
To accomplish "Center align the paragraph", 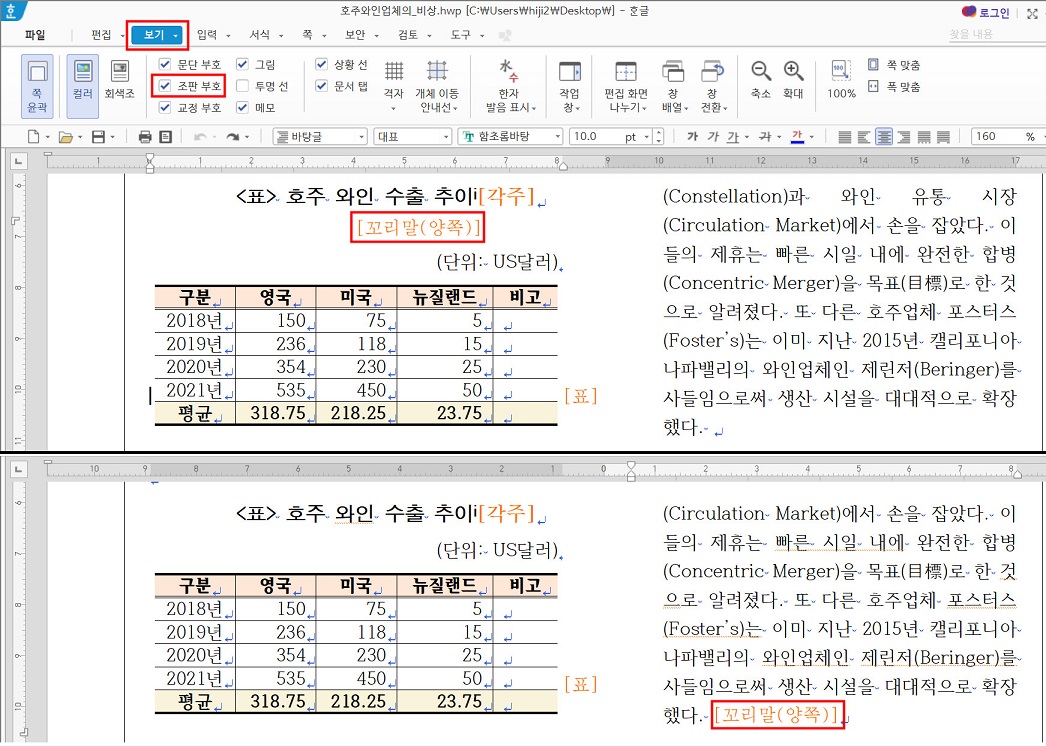I will click(x=884, y=137).
